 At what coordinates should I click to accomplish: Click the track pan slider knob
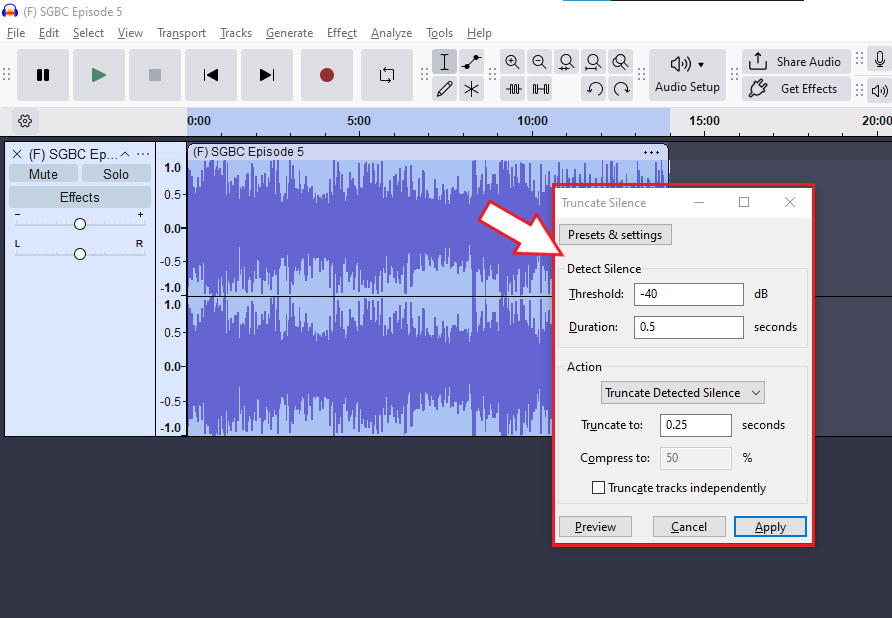coord(80,254)
